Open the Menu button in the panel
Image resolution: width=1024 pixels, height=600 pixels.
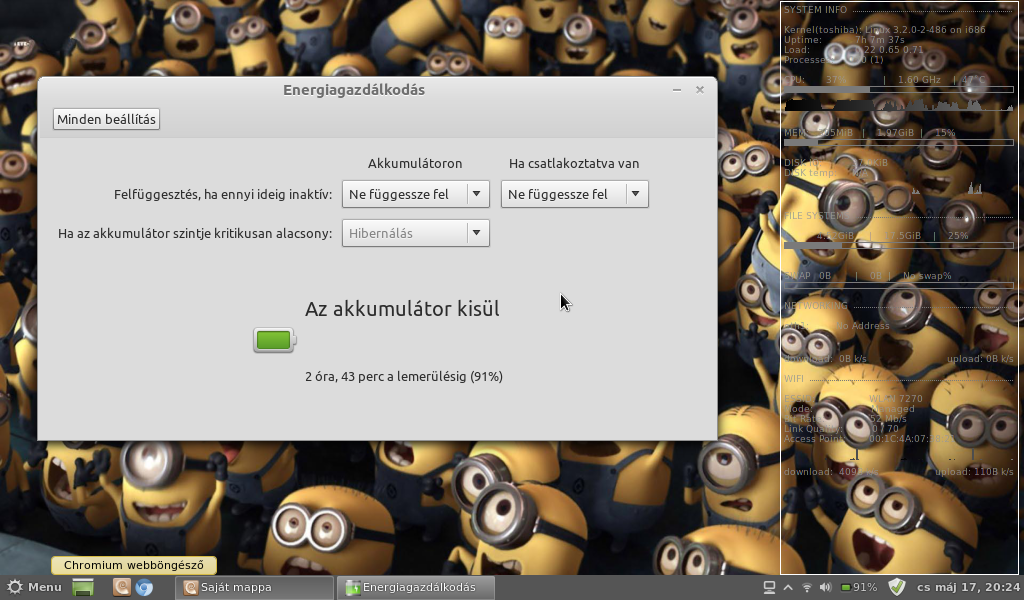[34, 587]
